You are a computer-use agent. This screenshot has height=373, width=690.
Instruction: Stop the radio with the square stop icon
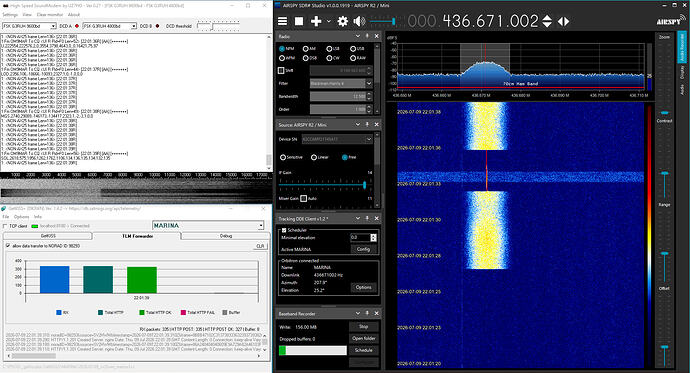coord(299,21)
